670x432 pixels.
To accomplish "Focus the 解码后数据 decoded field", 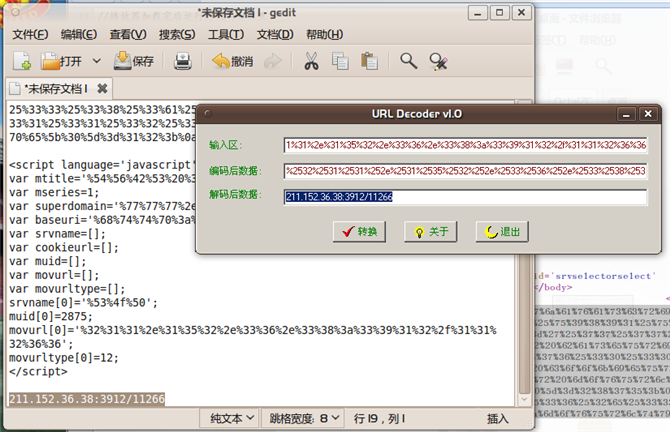I will [465, 197].
